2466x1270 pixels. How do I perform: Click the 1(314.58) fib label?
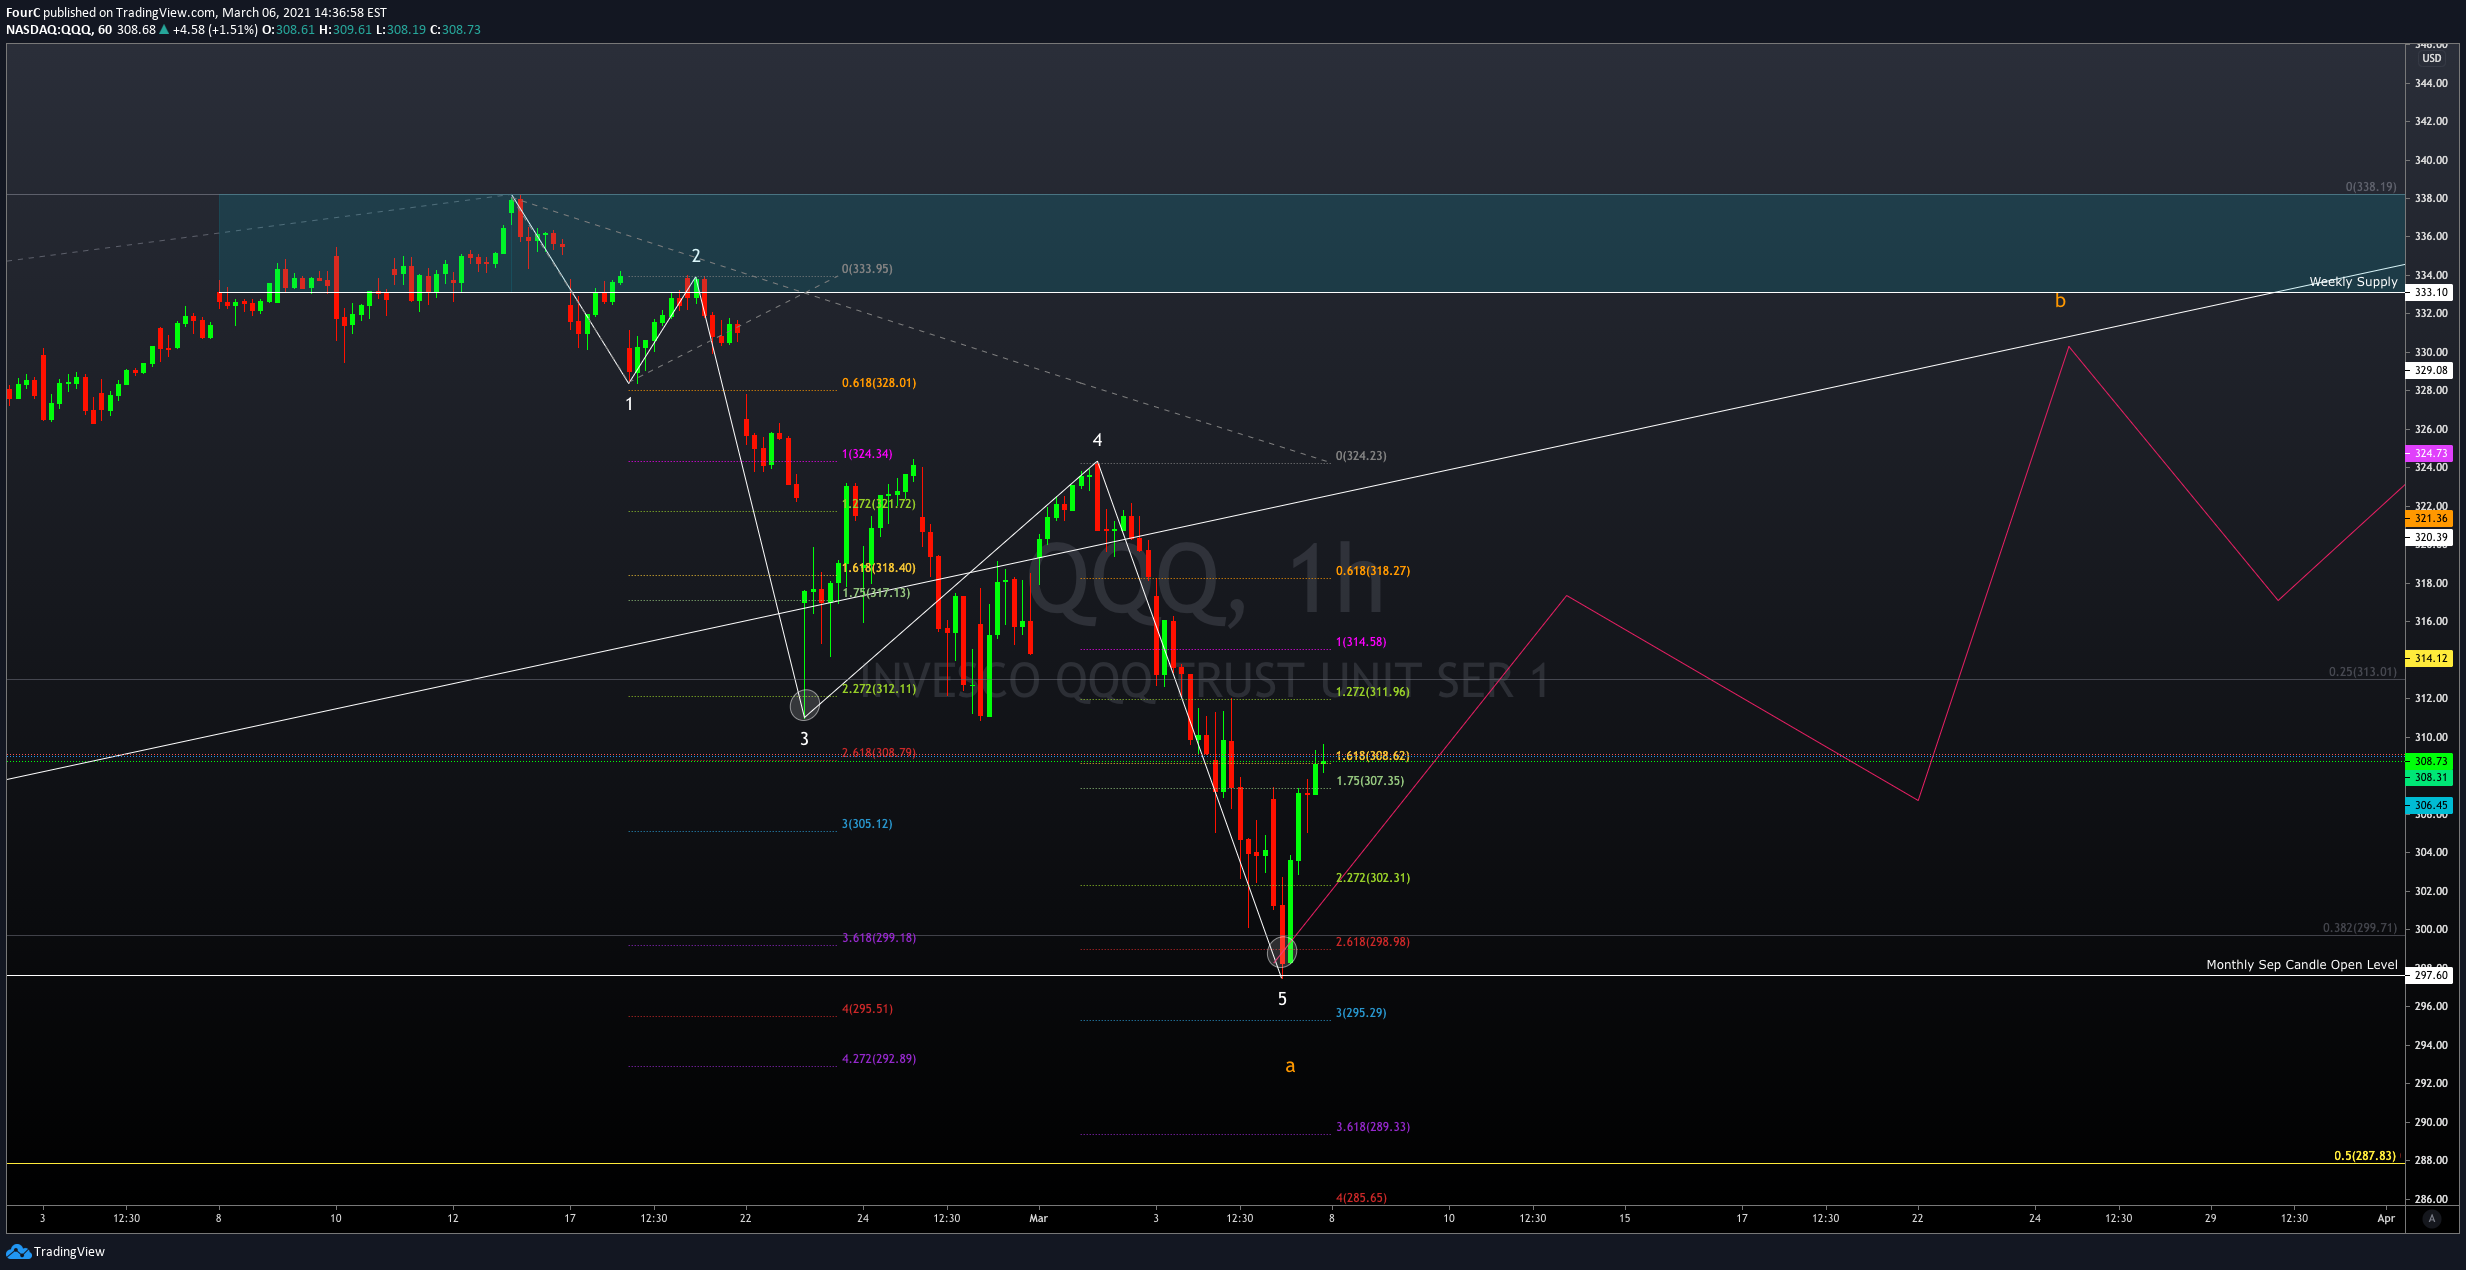click(1361, 642)
